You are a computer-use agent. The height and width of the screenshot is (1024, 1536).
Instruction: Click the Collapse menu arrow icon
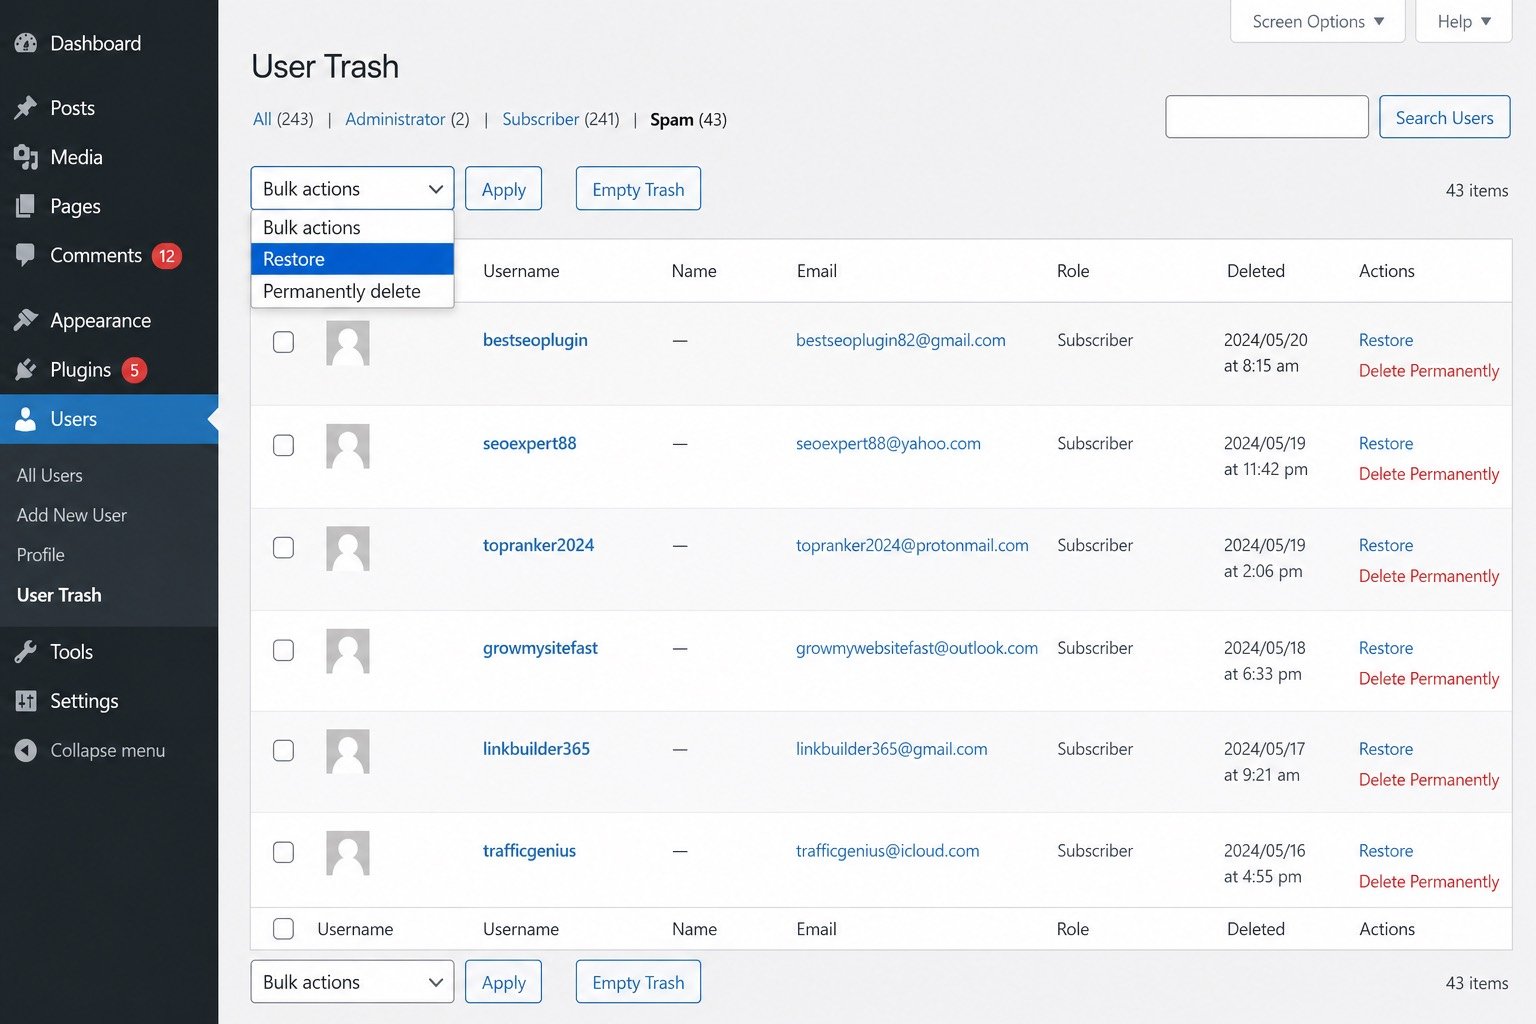pyautogui.click(x=26, y=750)
